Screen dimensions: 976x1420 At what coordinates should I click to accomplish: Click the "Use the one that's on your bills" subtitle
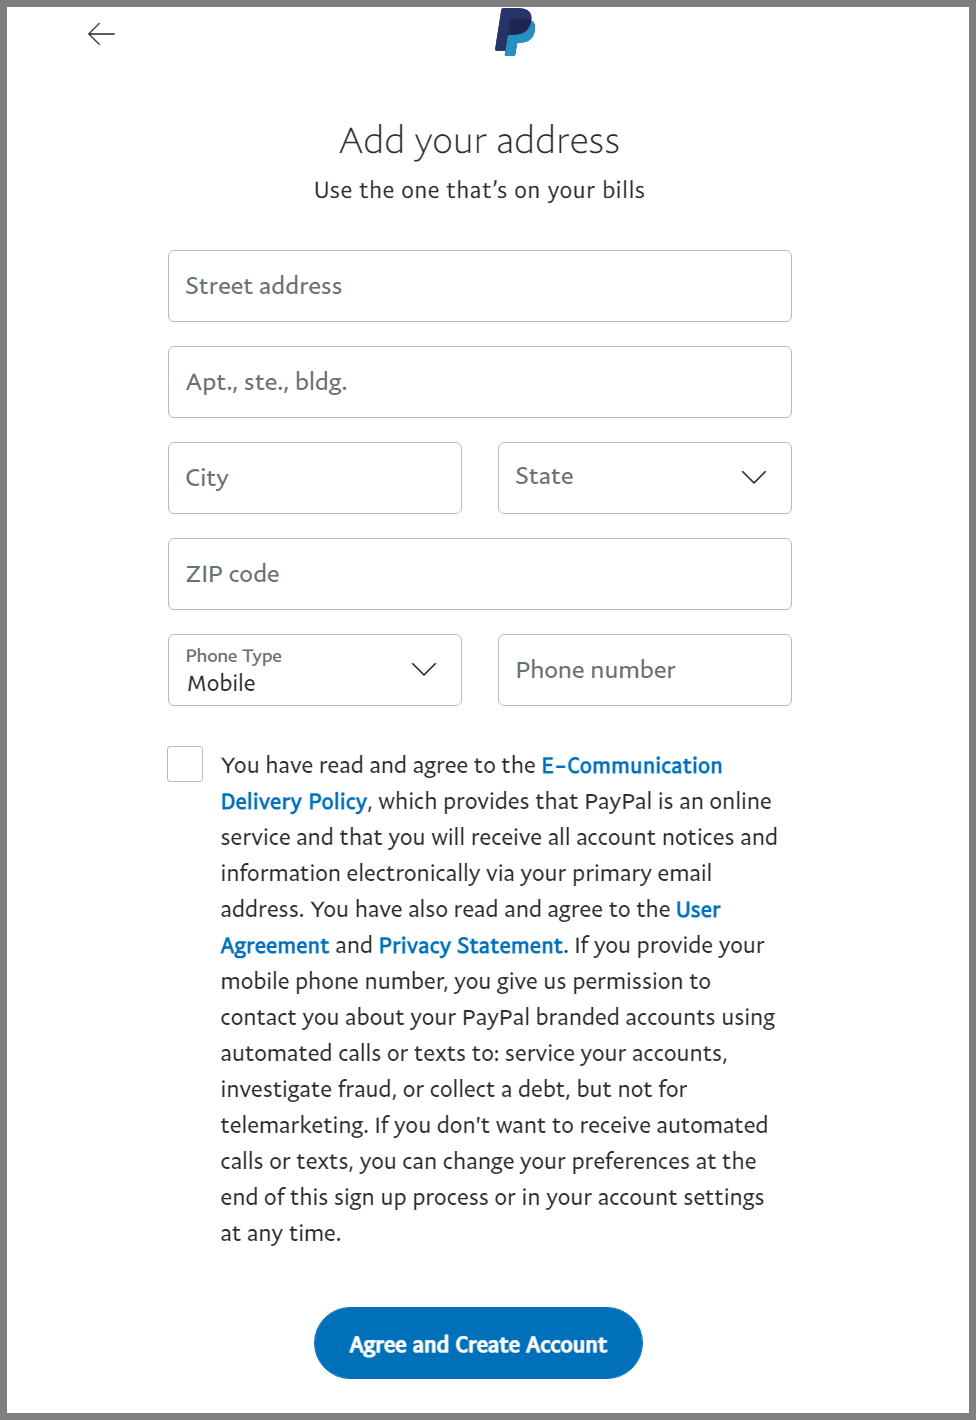pyautogui.click(x=479, y=190)
